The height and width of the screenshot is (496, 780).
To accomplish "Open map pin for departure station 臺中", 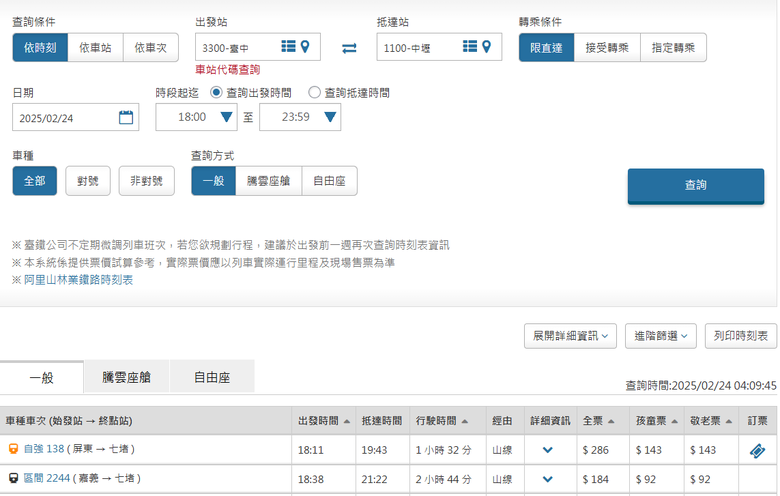I will 305,47.
